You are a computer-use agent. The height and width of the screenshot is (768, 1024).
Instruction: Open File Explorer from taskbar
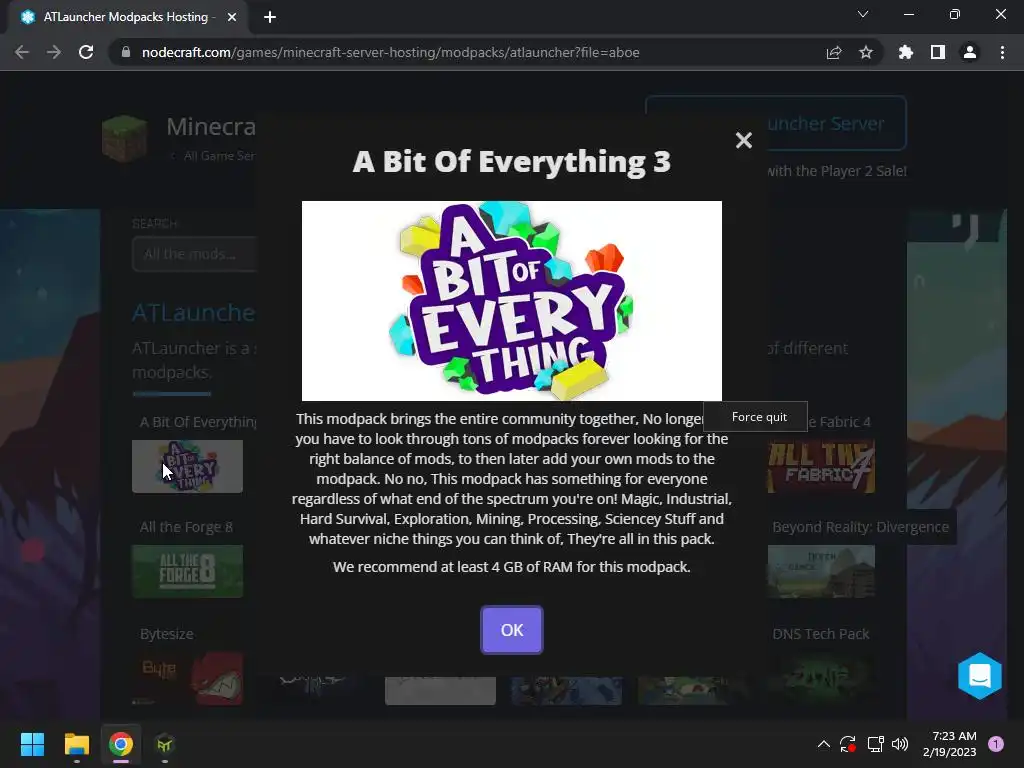coord(76,744)
